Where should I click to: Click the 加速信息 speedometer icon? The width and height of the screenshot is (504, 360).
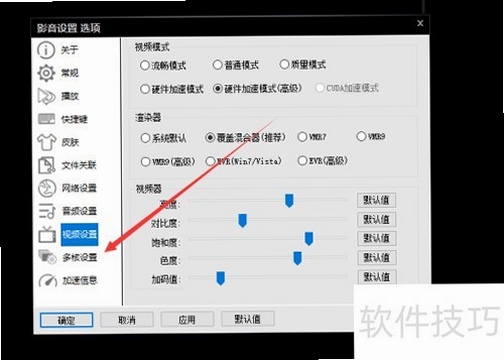click(x=48, y=280)
